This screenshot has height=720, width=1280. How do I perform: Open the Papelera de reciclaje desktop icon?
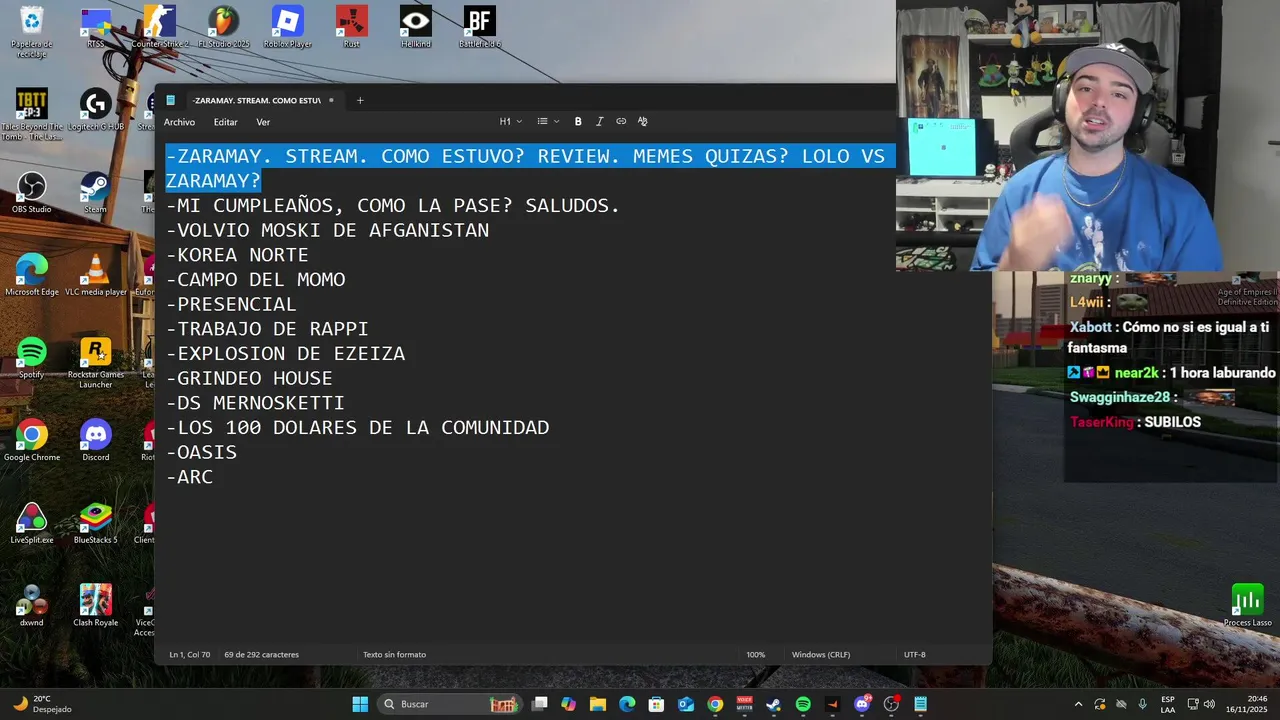(x=32, y=32)
